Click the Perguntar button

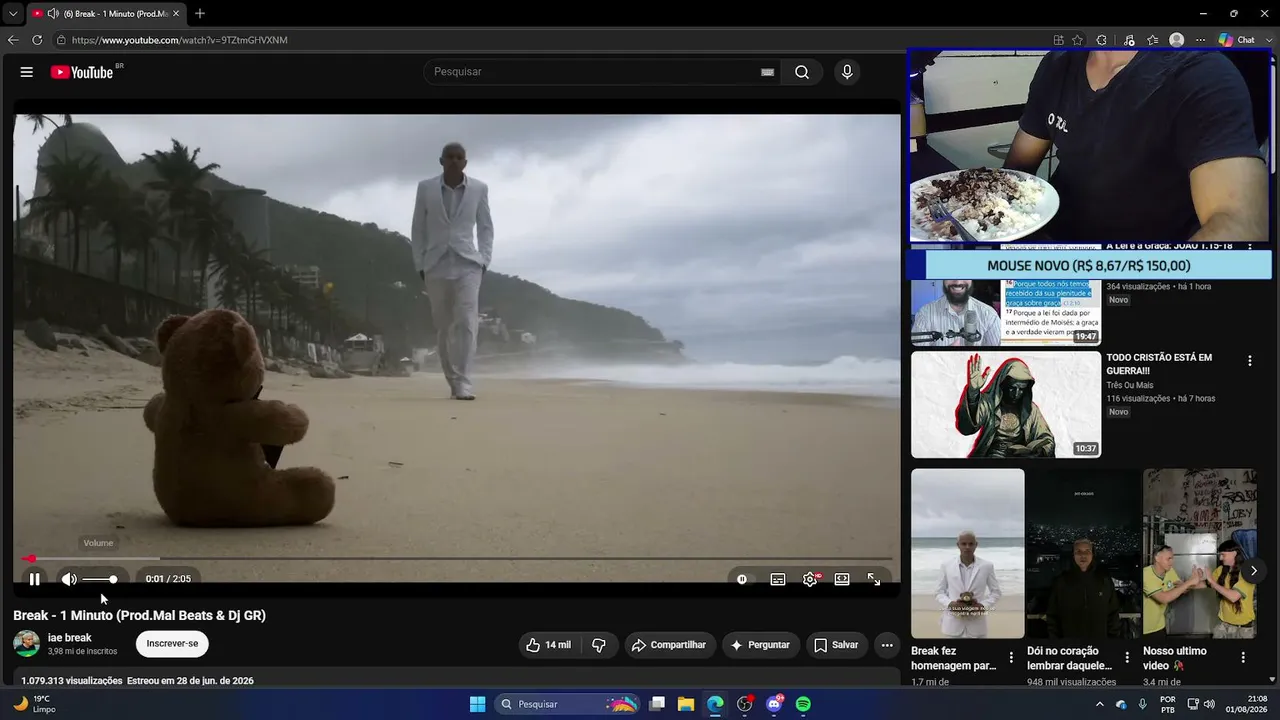761,645
